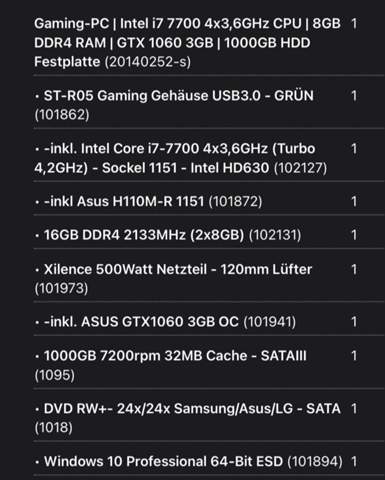The width and height of the screenshot is (385, 480).
Task: Click article number 101872 beside Asus H110M-R
Action: [x=235, y=201]
